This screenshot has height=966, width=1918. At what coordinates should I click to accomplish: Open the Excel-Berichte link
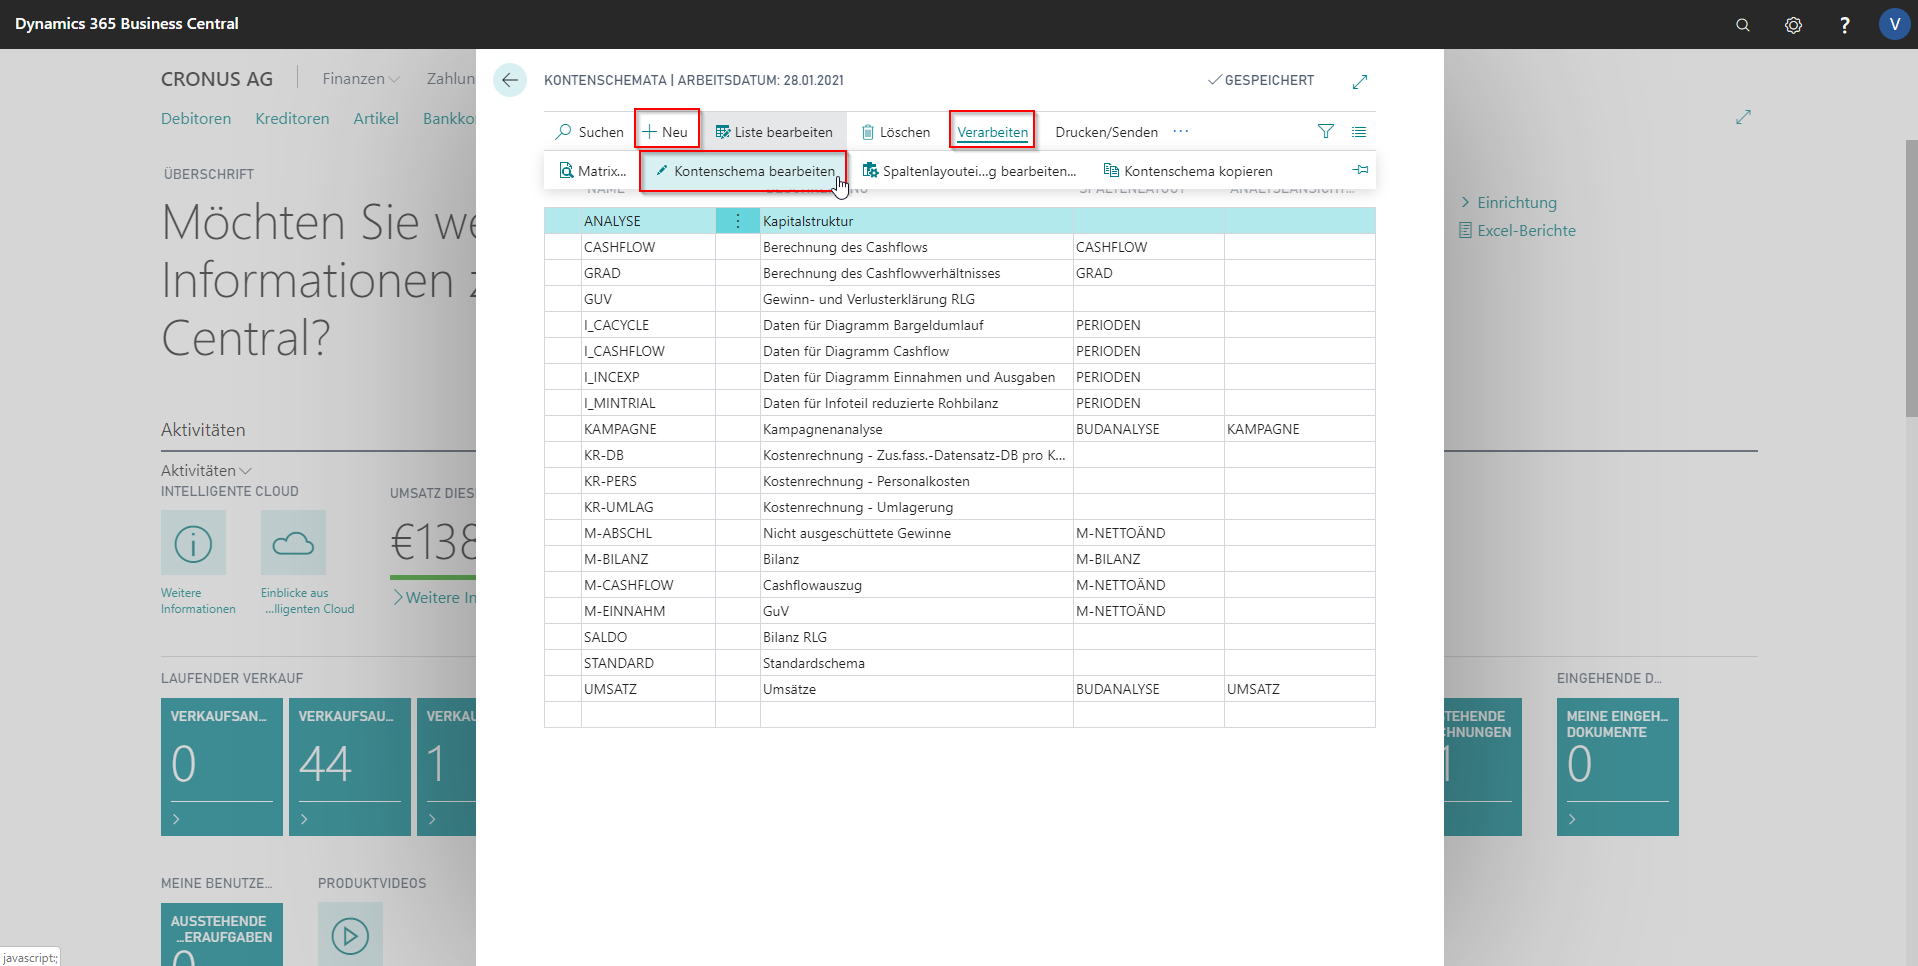1517,231
